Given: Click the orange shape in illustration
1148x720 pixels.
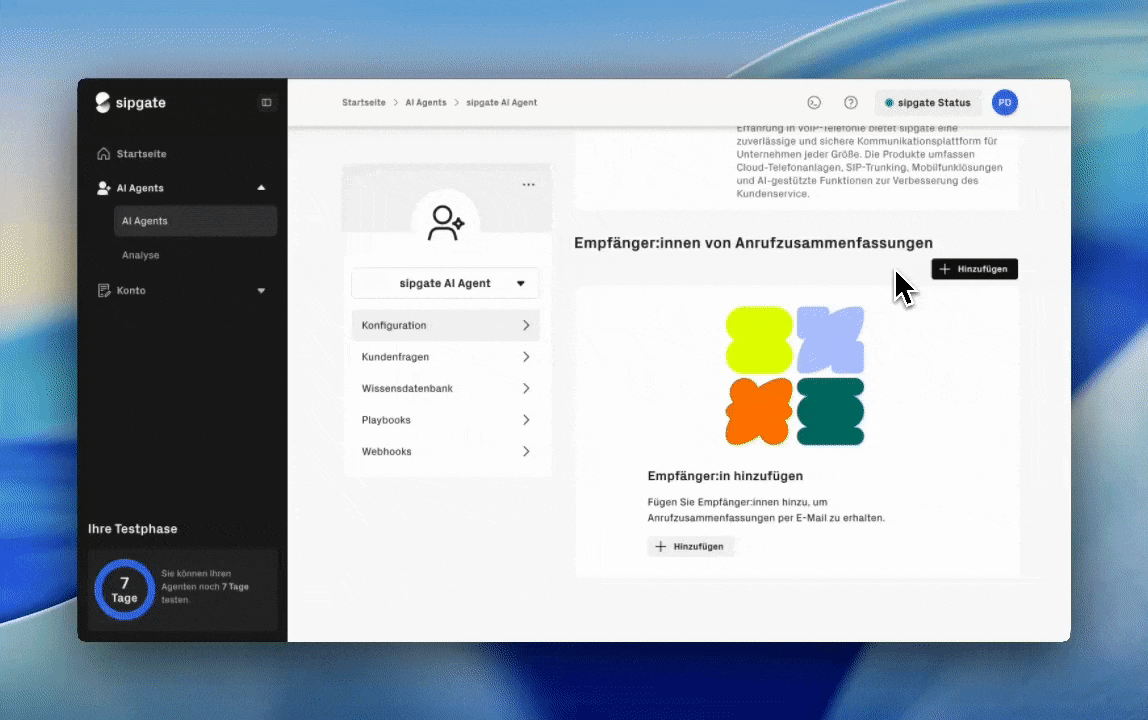Looking at the screenshot, I should click(758, 412).
